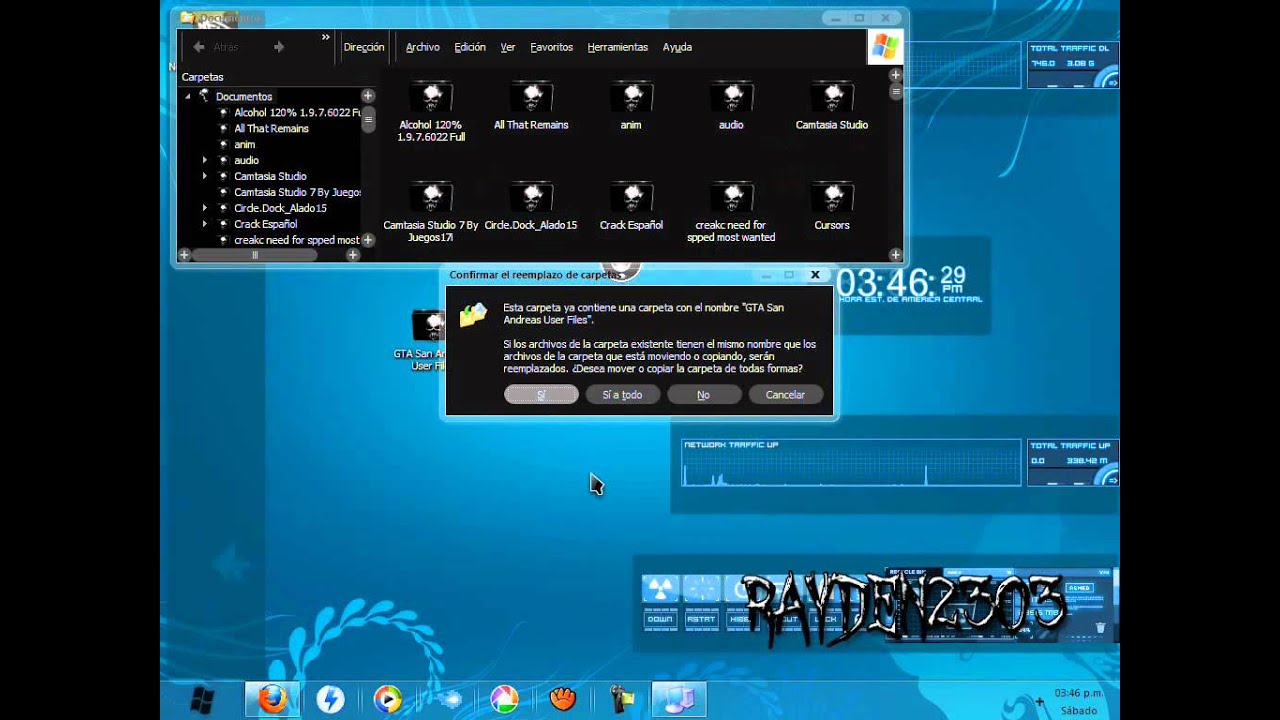Select creakc need for spped tree item
This screenshot has width=1280, height=720.
pos(296,240)
